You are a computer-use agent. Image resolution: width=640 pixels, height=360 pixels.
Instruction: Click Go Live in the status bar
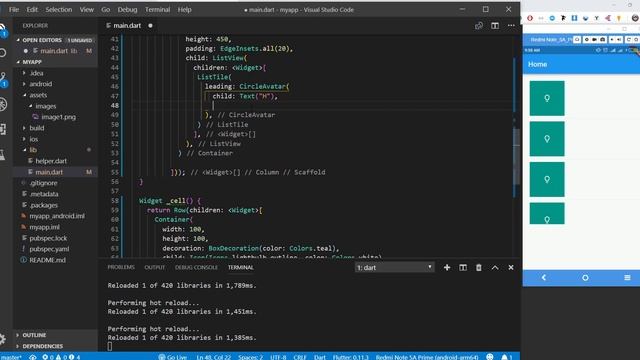173,357
